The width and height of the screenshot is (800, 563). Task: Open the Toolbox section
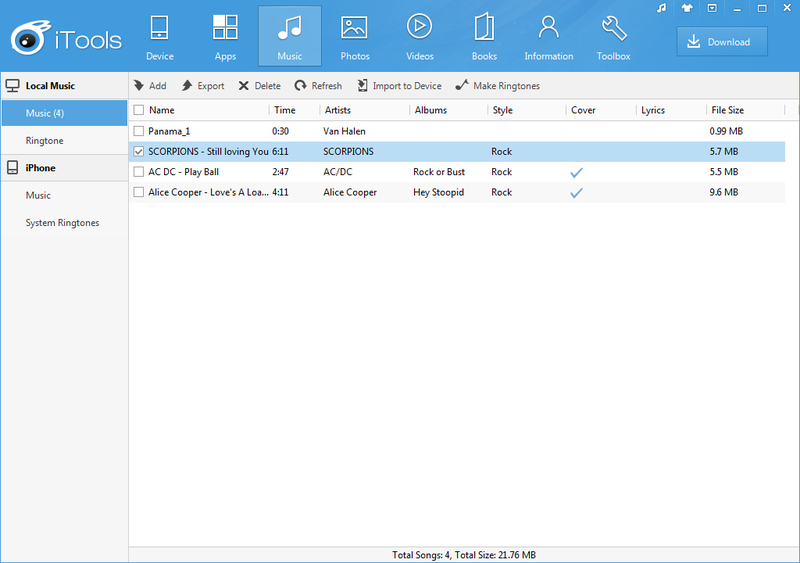[x=613, y=37]
